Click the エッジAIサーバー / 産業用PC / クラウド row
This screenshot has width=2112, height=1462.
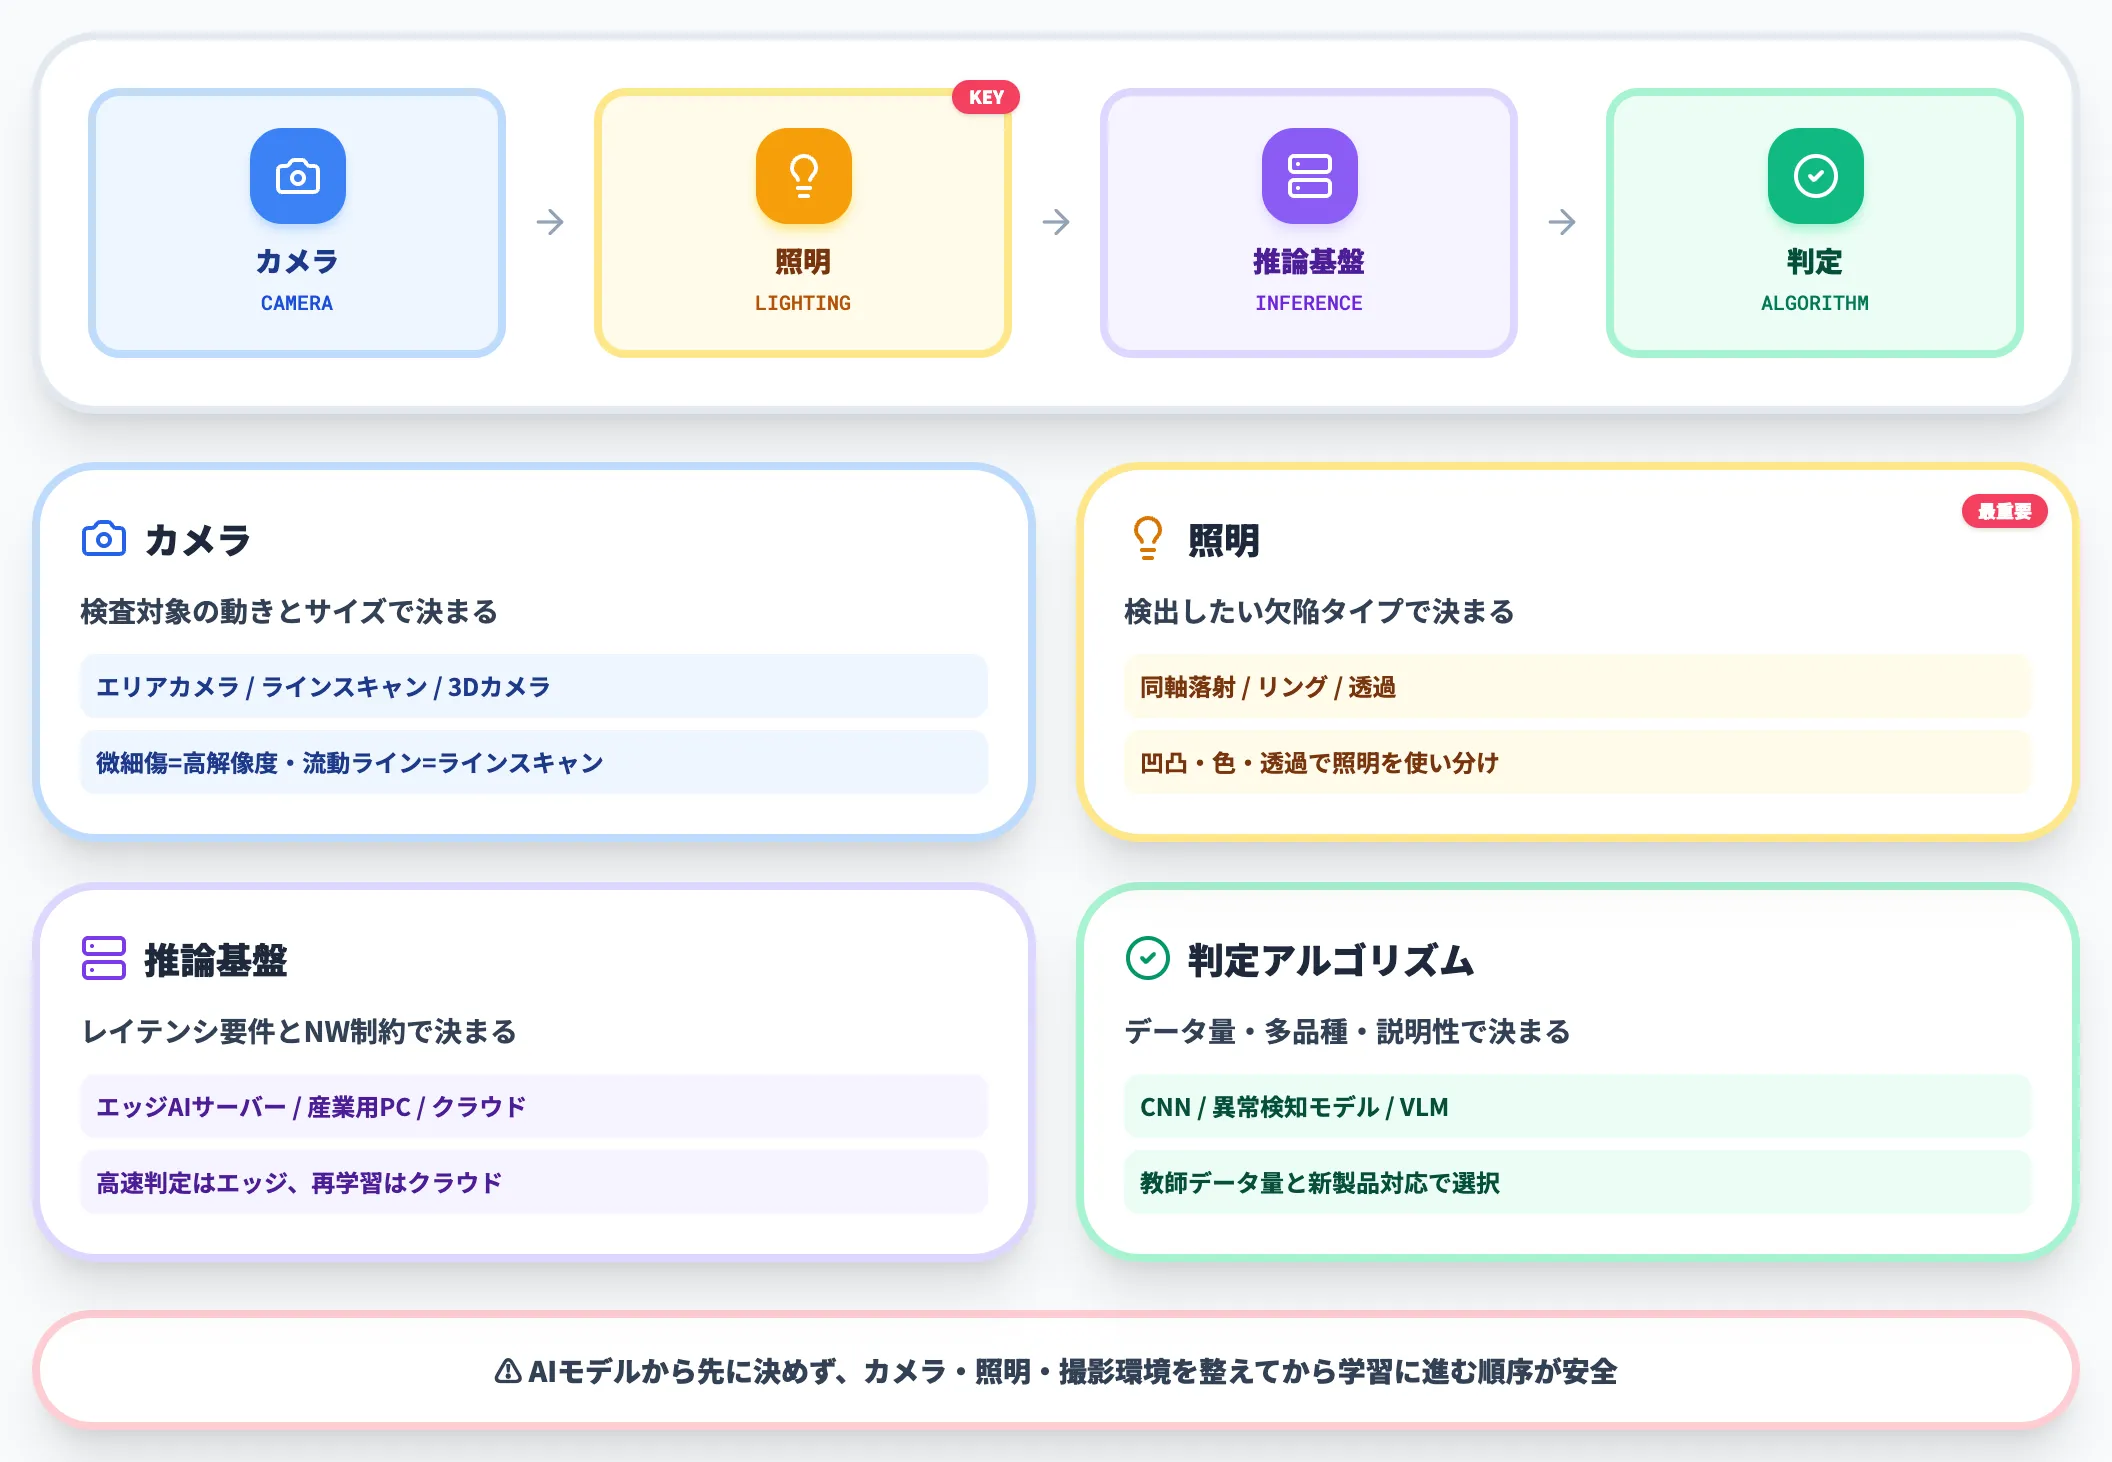[534, 1106]
